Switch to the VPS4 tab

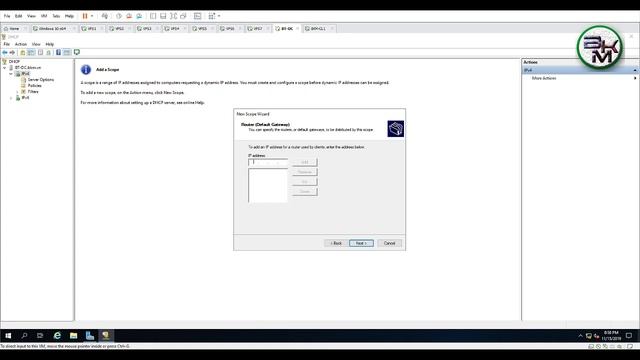point(175,29)
